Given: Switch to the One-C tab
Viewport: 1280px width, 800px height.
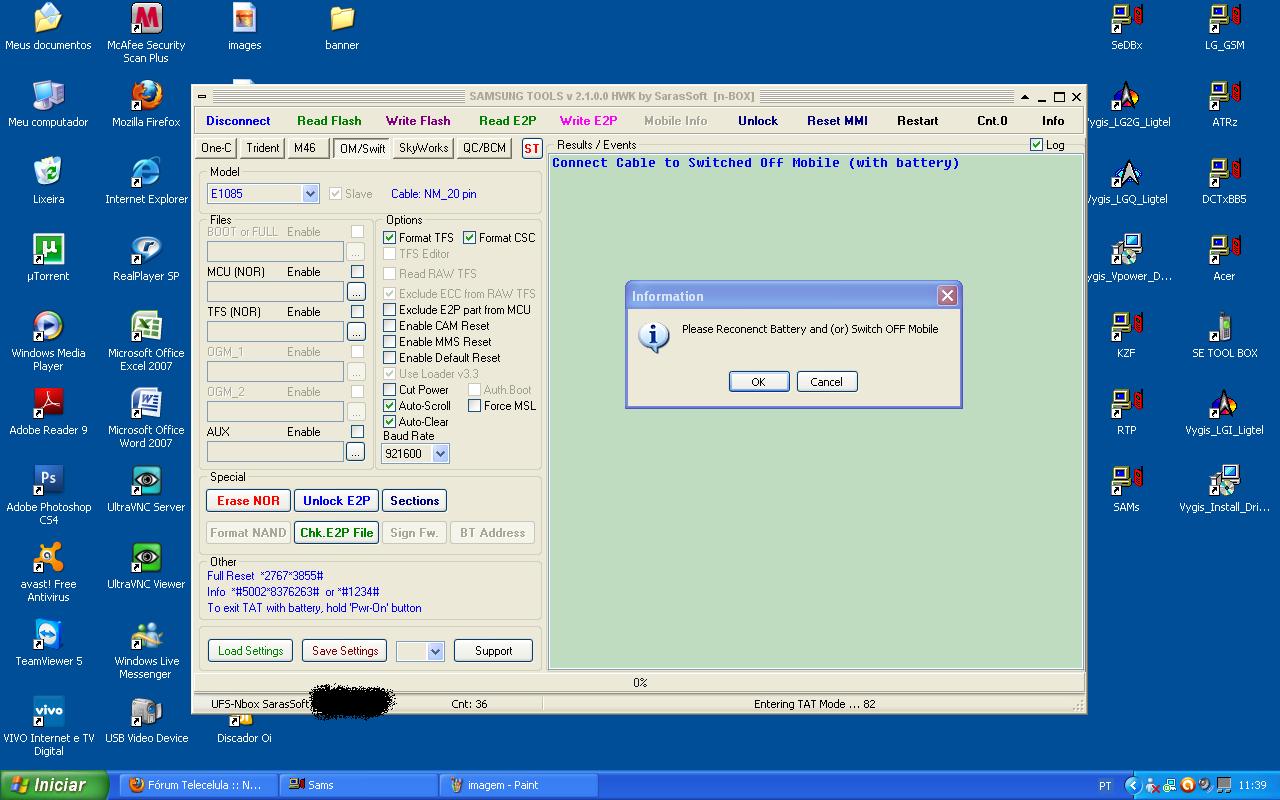Looking at the screenshot, I should click(216, 148).
